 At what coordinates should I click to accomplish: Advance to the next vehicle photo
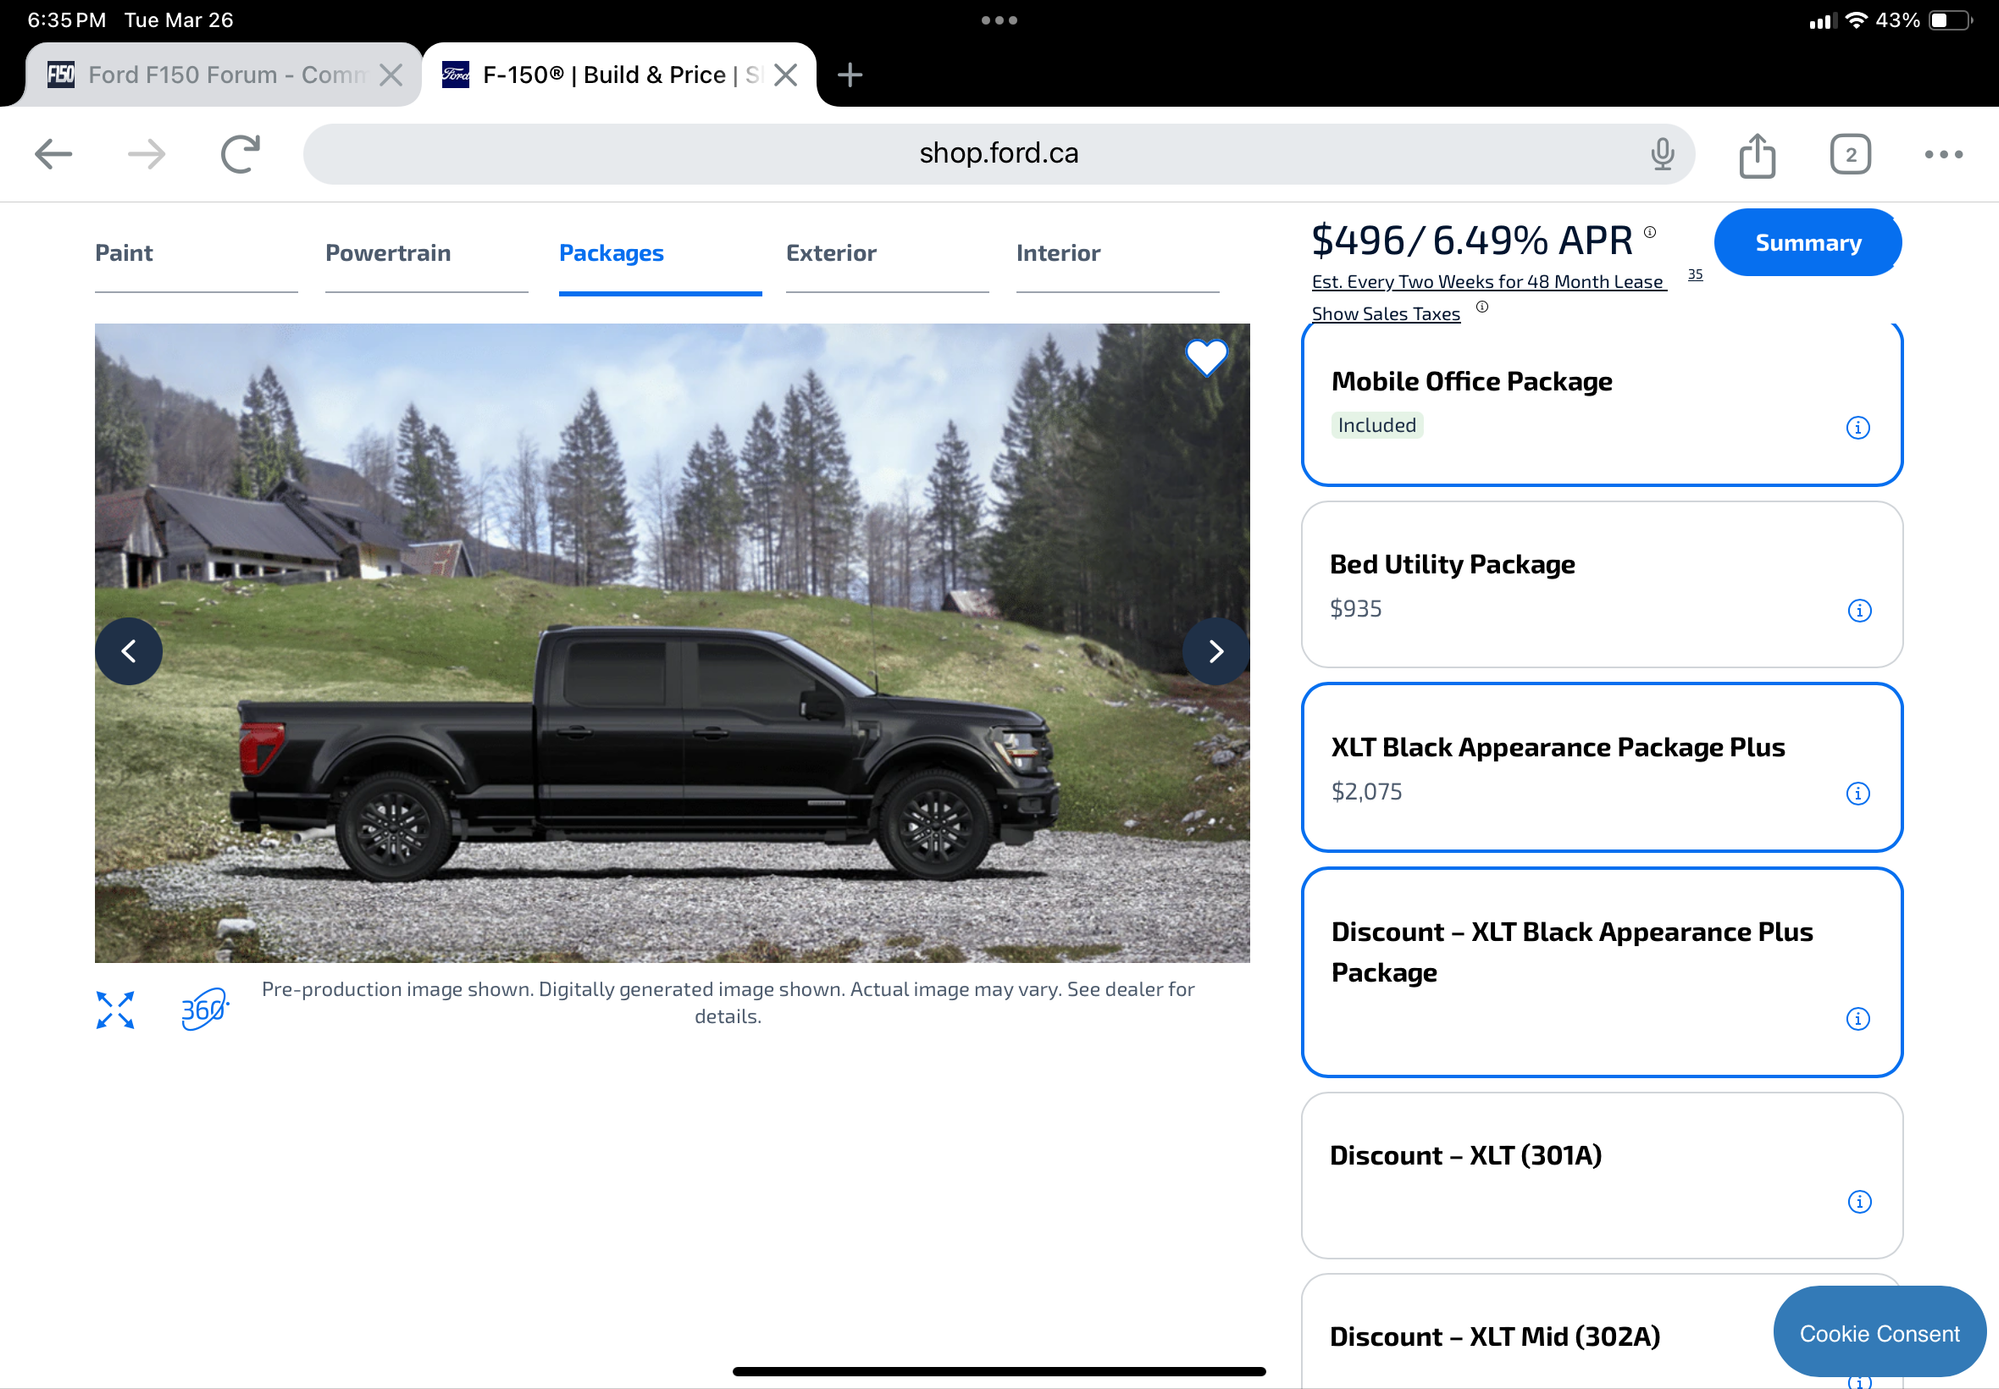coord(1216,651)
